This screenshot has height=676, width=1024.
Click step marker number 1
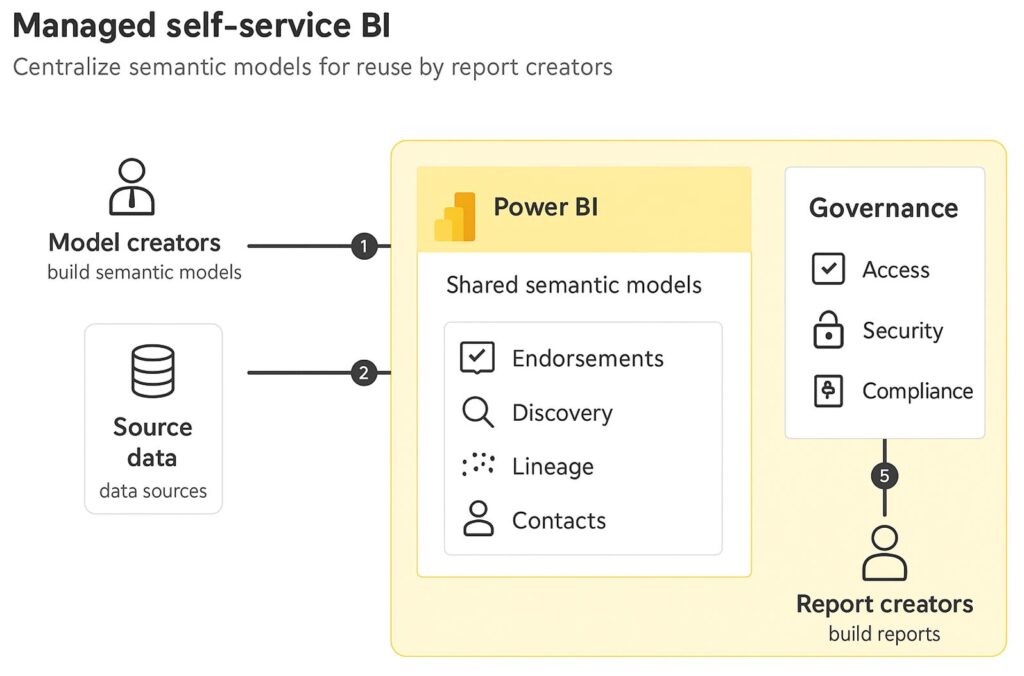coord(364,245)
